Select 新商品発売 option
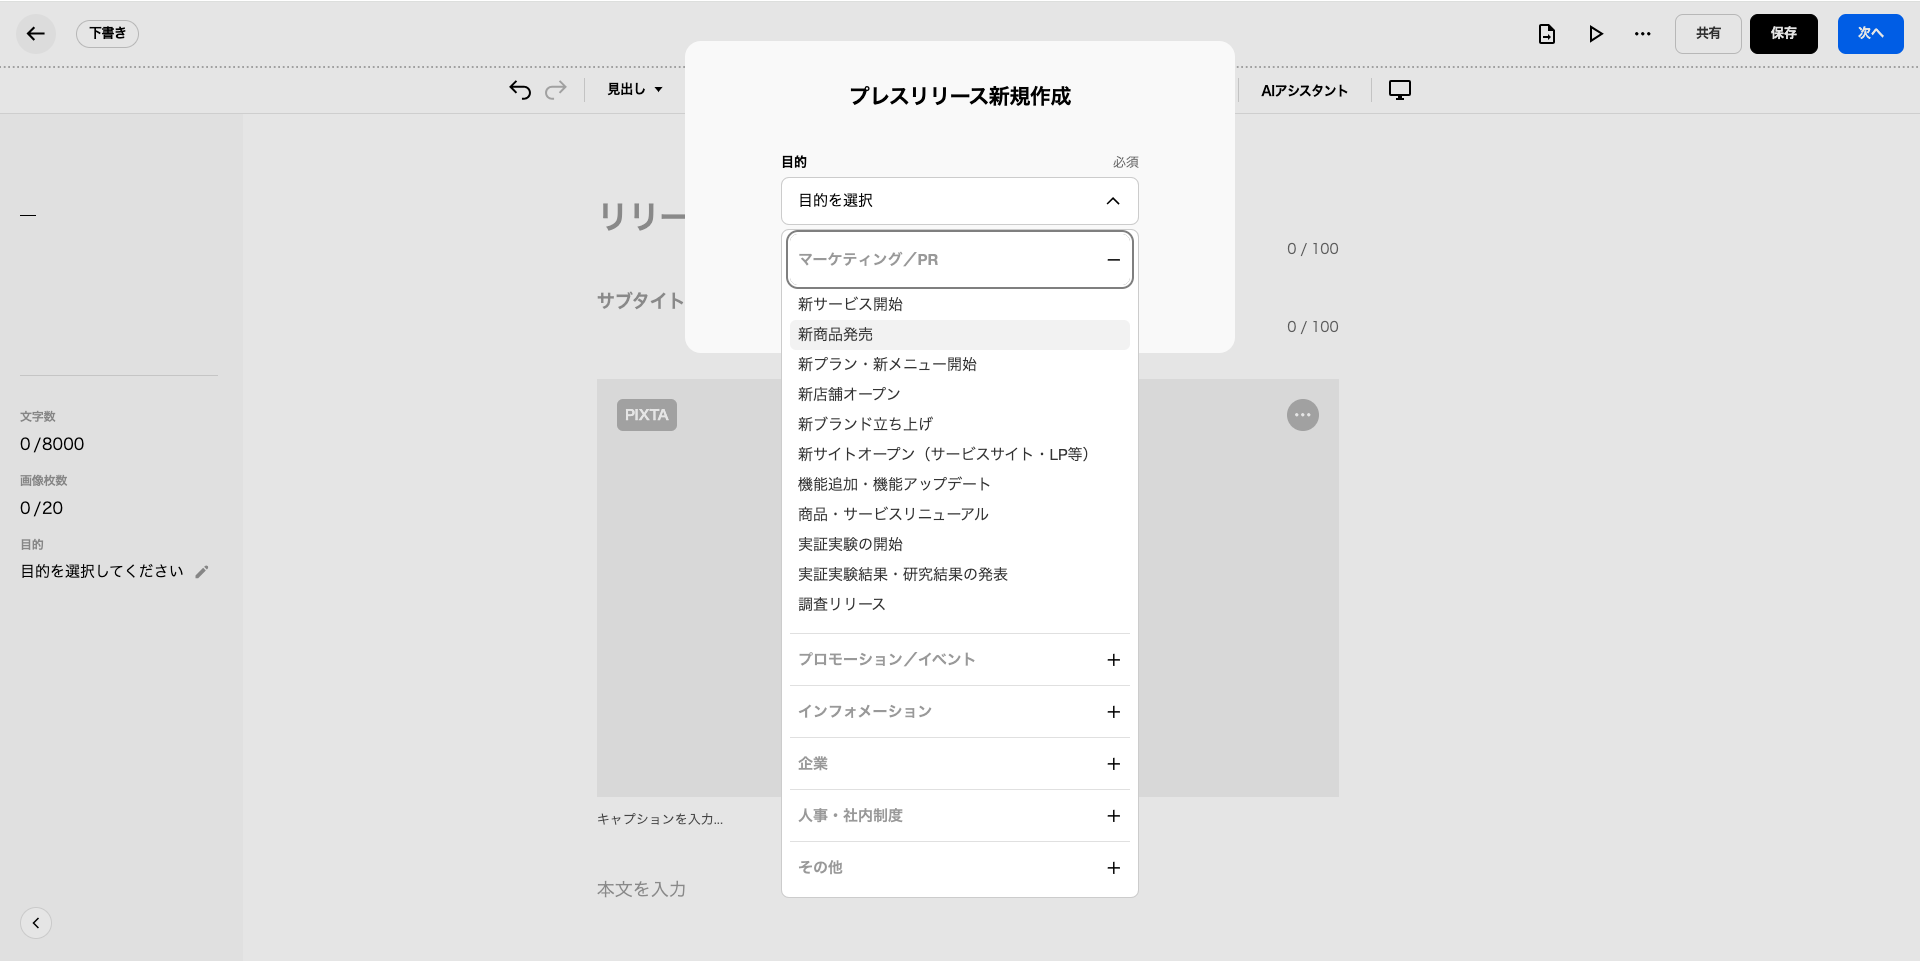Screen dimensions: 1920x961 [x=960, y=335]
